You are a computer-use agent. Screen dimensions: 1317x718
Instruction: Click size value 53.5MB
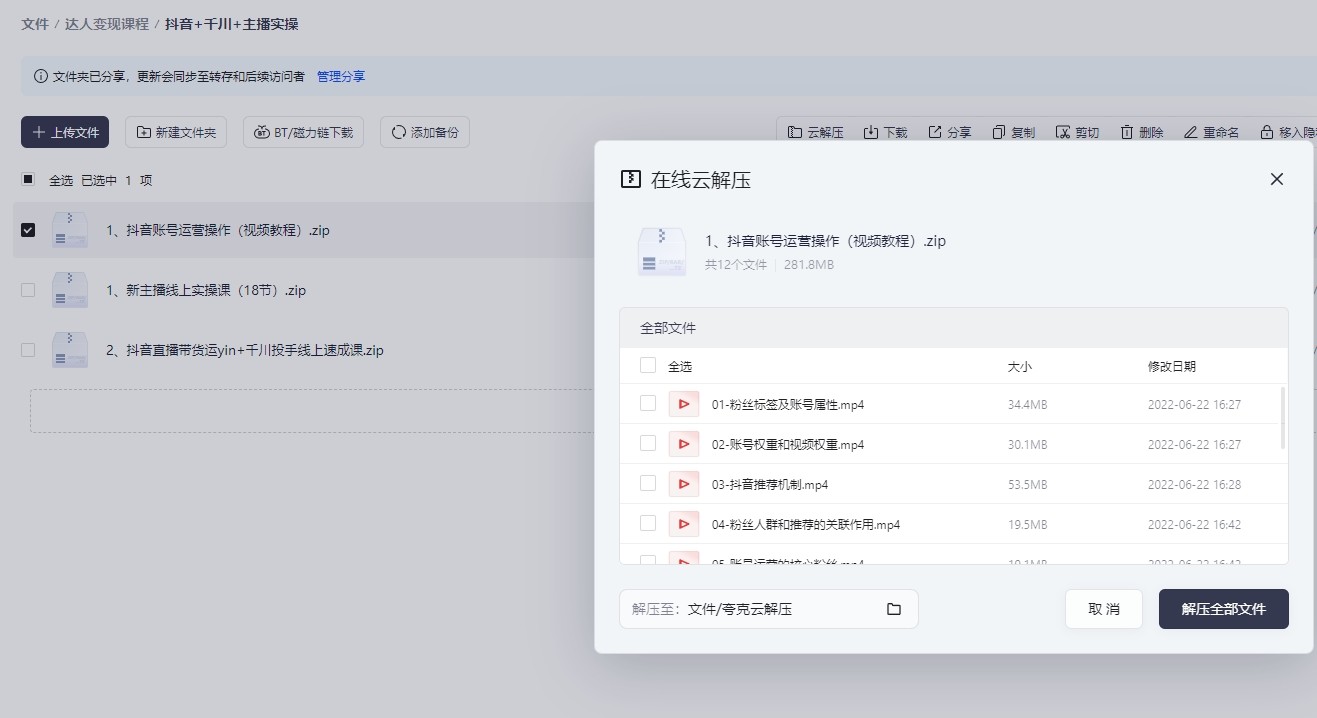pos(1027,485)
